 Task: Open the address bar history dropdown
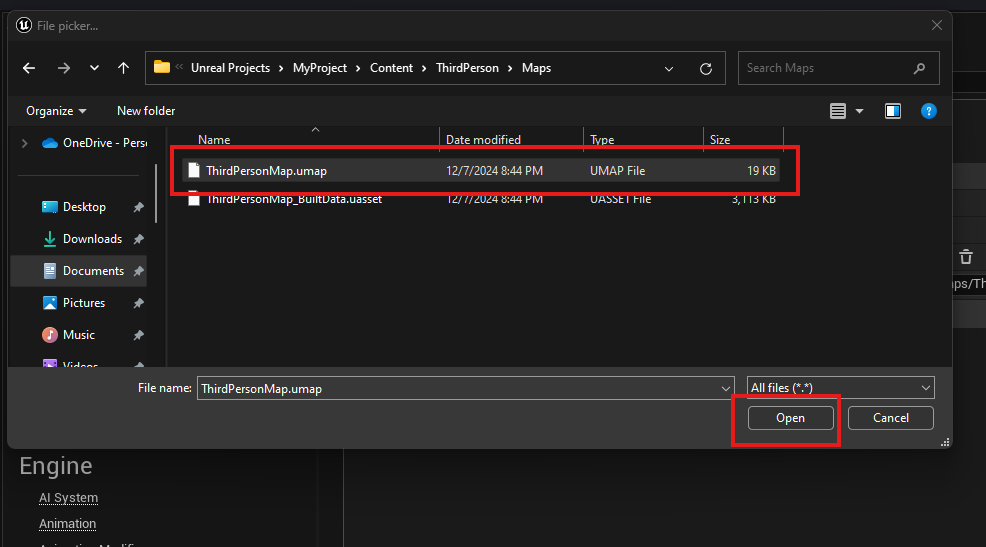coord(669,68)
